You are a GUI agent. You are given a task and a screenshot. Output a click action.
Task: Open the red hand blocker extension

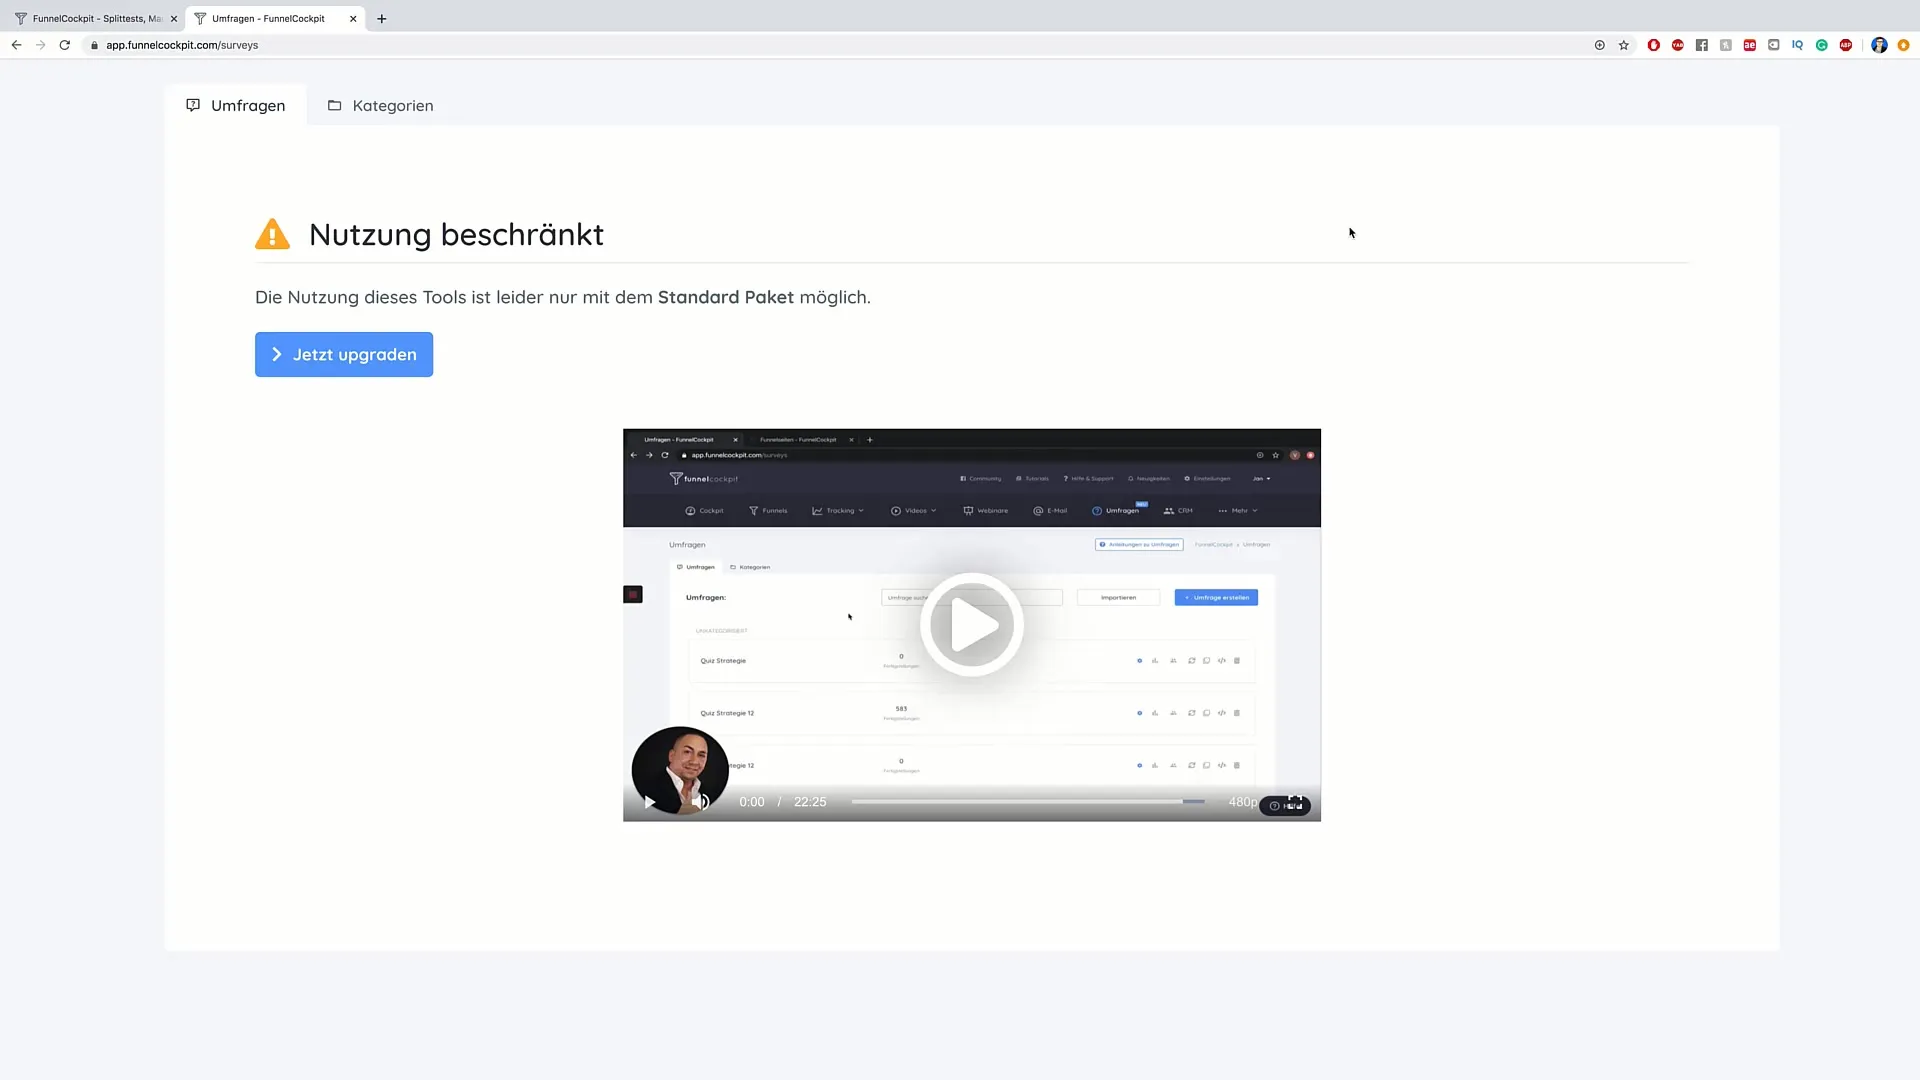point(1654,45)
